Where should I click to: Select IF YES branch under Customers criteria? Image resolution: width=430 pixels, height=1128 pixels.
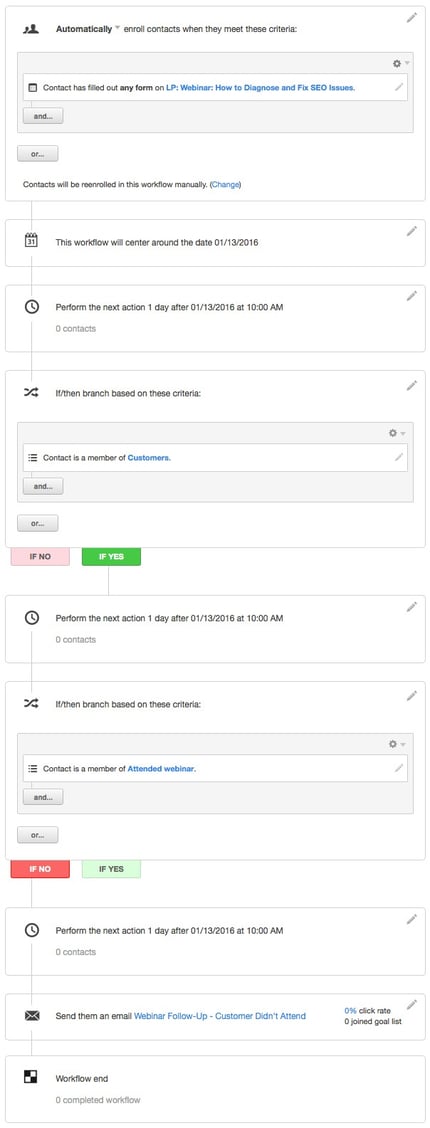111,557
